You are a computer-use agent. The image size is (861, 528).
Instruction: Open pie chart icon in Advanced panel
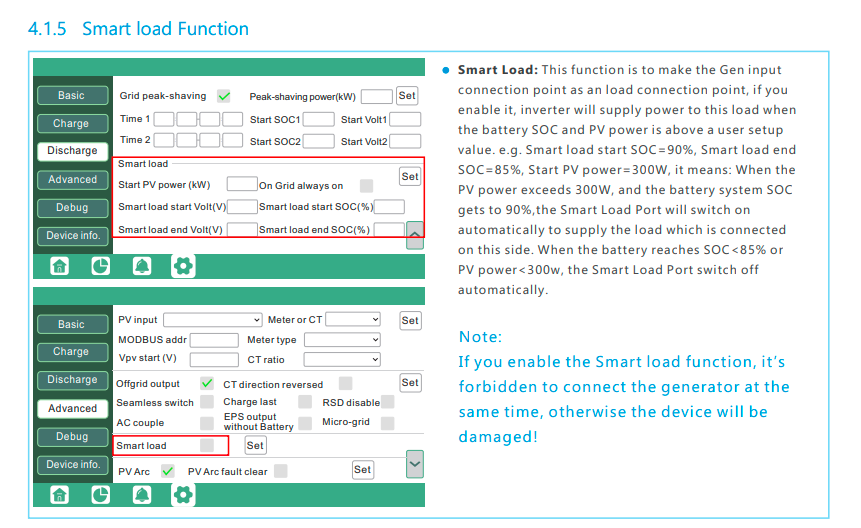[x=101, y=495]
